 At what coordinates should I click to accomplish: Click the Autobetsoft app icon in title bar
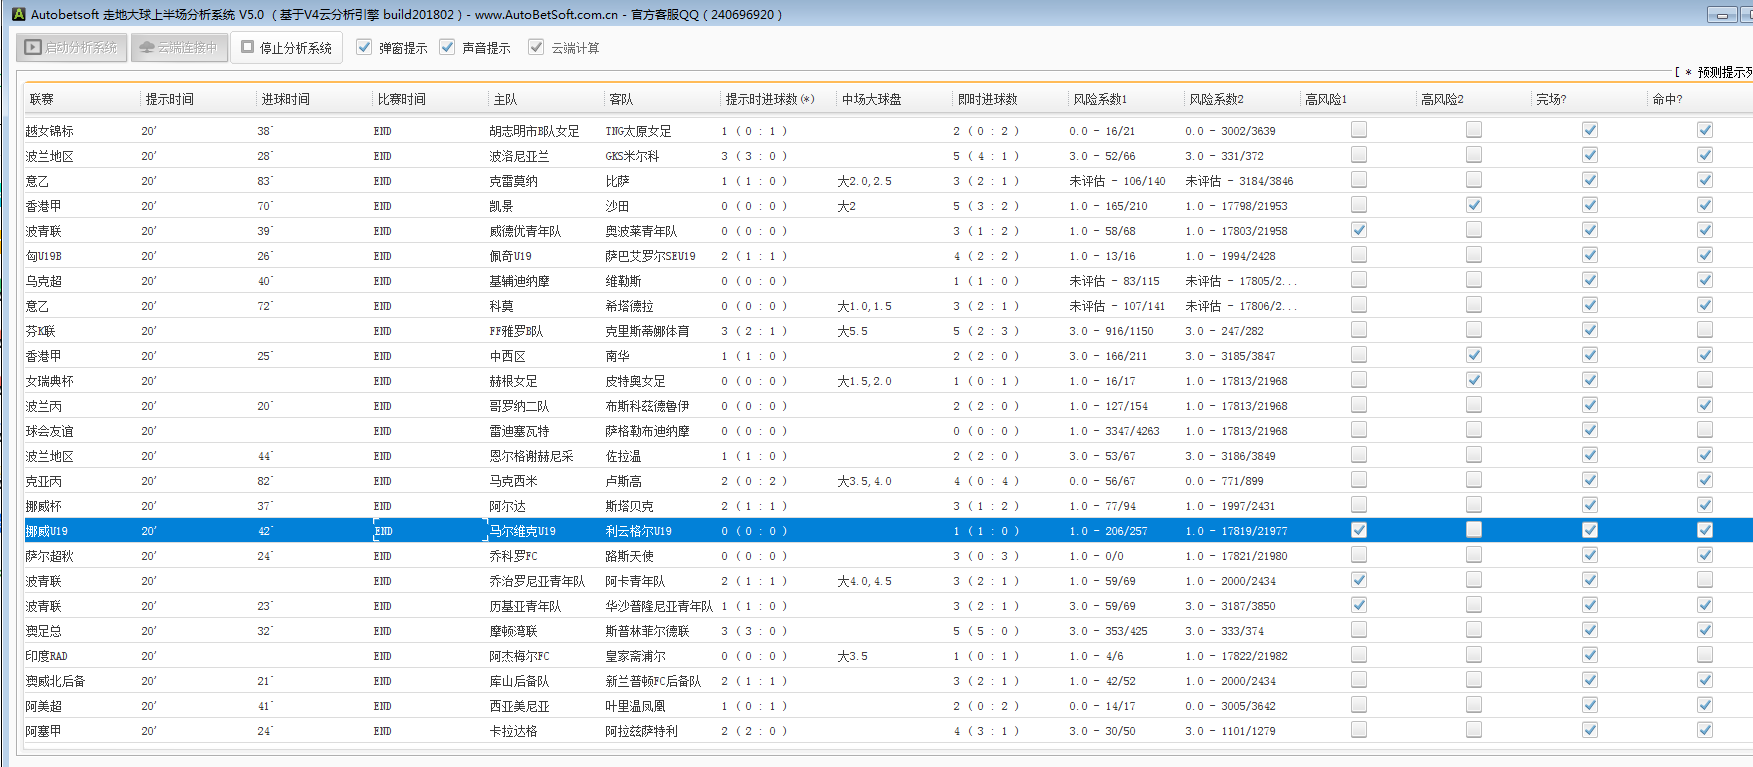coord(18,14)
